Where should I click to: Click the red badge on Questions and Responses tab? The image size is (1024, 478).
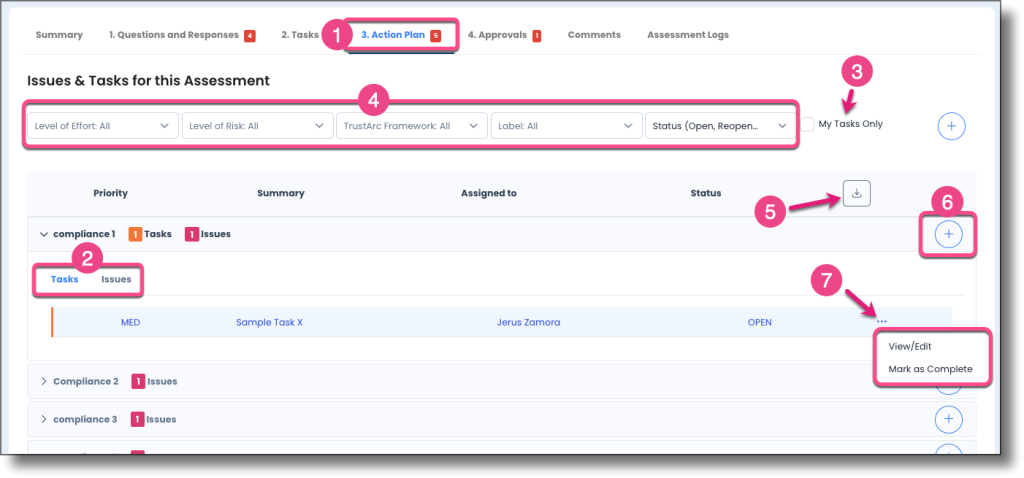tap(249, 36)
